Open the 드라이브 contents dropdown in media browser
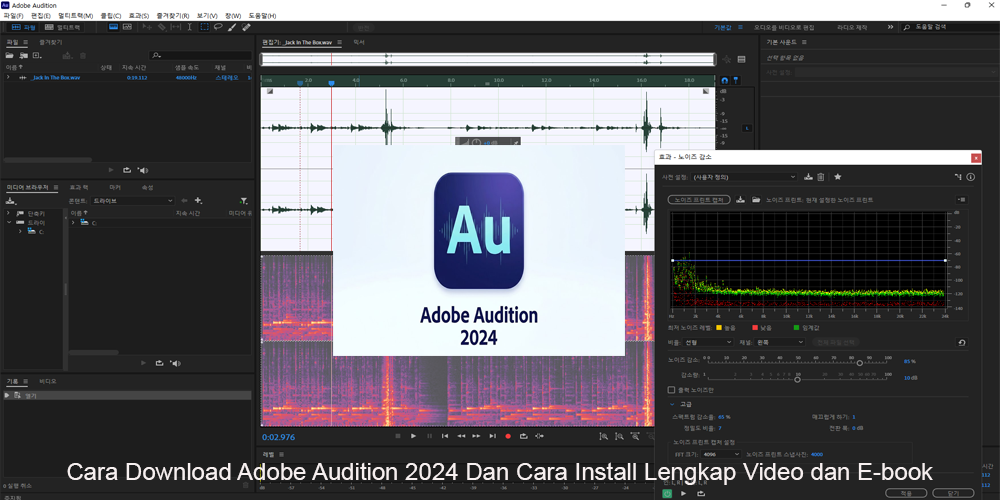The image size is (1000, 500). [x=133, y=200]
